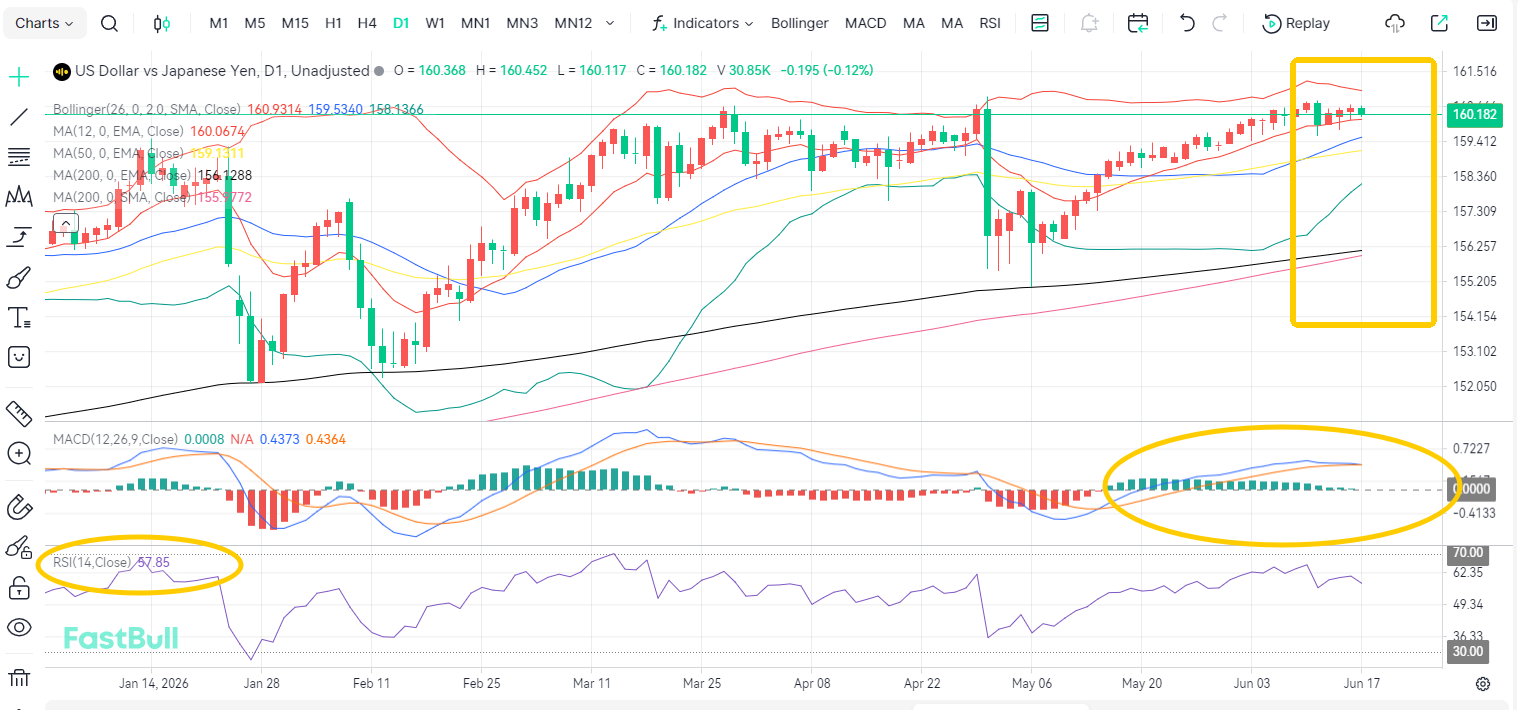Open the symbol search magnifier

tap(110, 23)
